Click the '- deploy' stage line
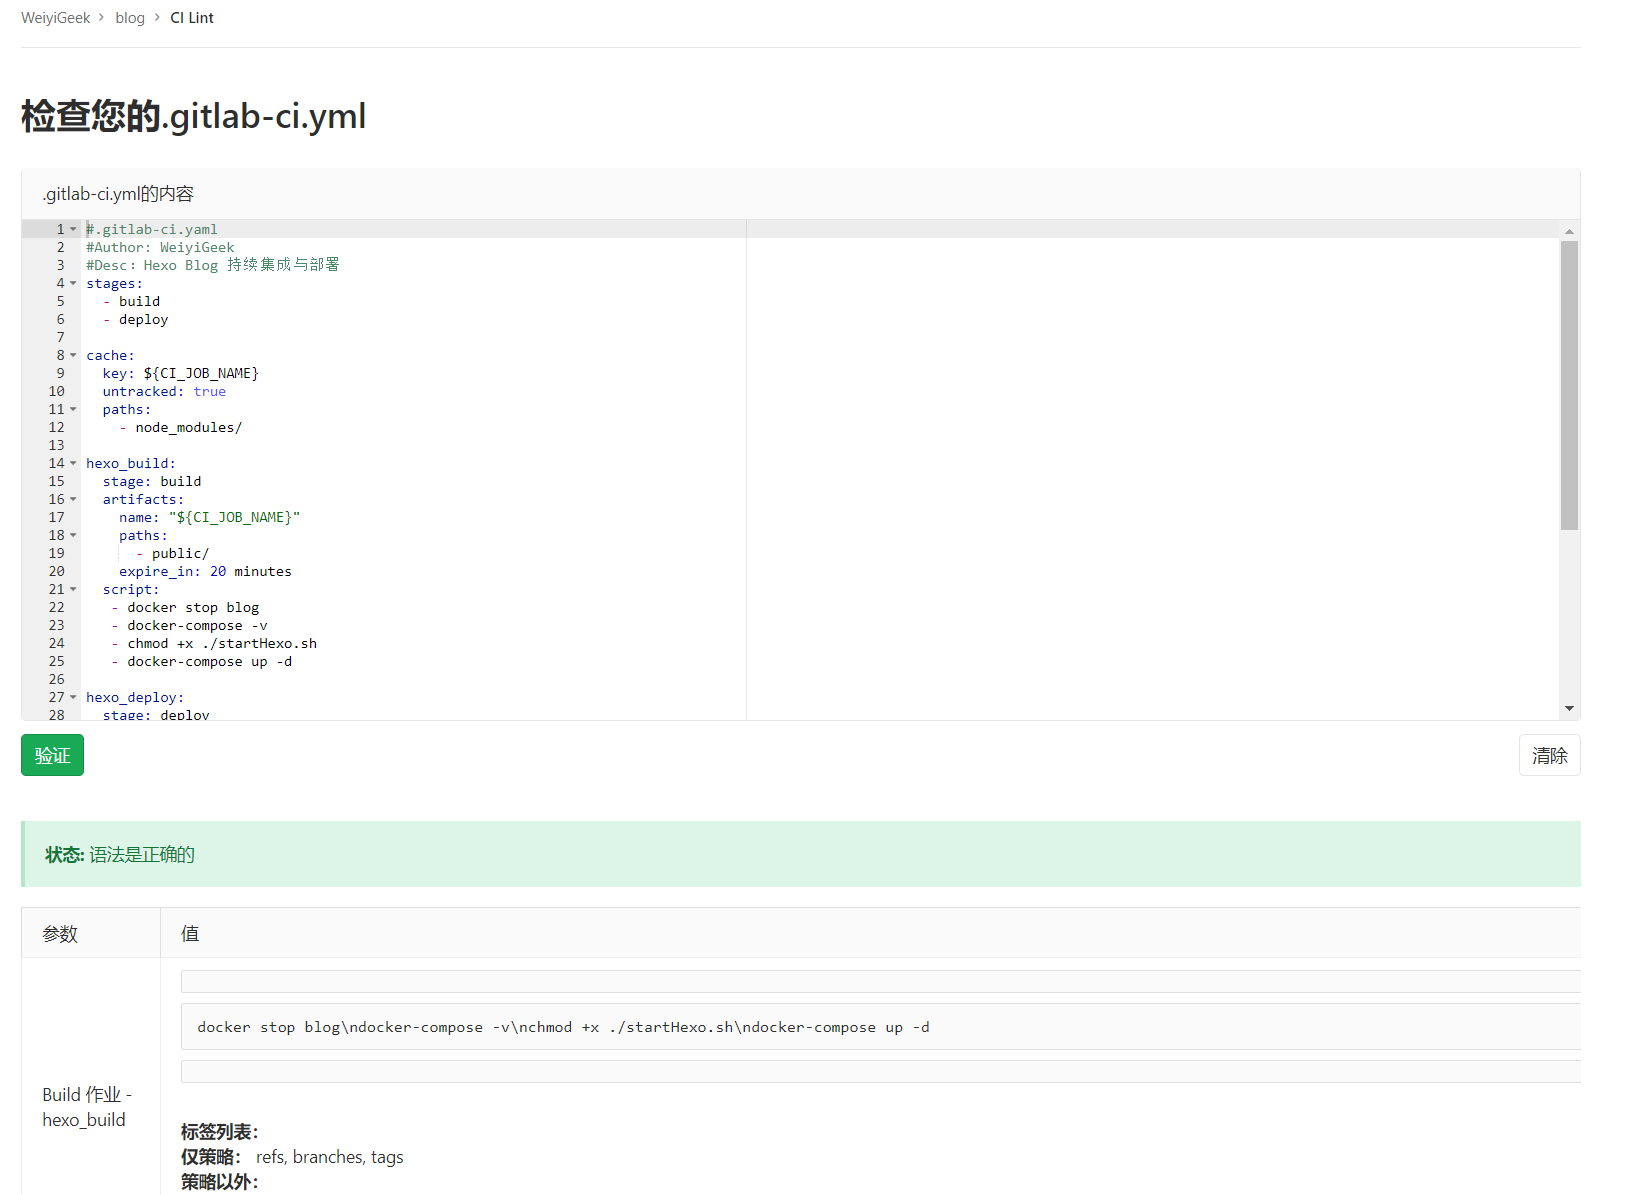Screen dimensions: 1627x1195 [135, 319]
